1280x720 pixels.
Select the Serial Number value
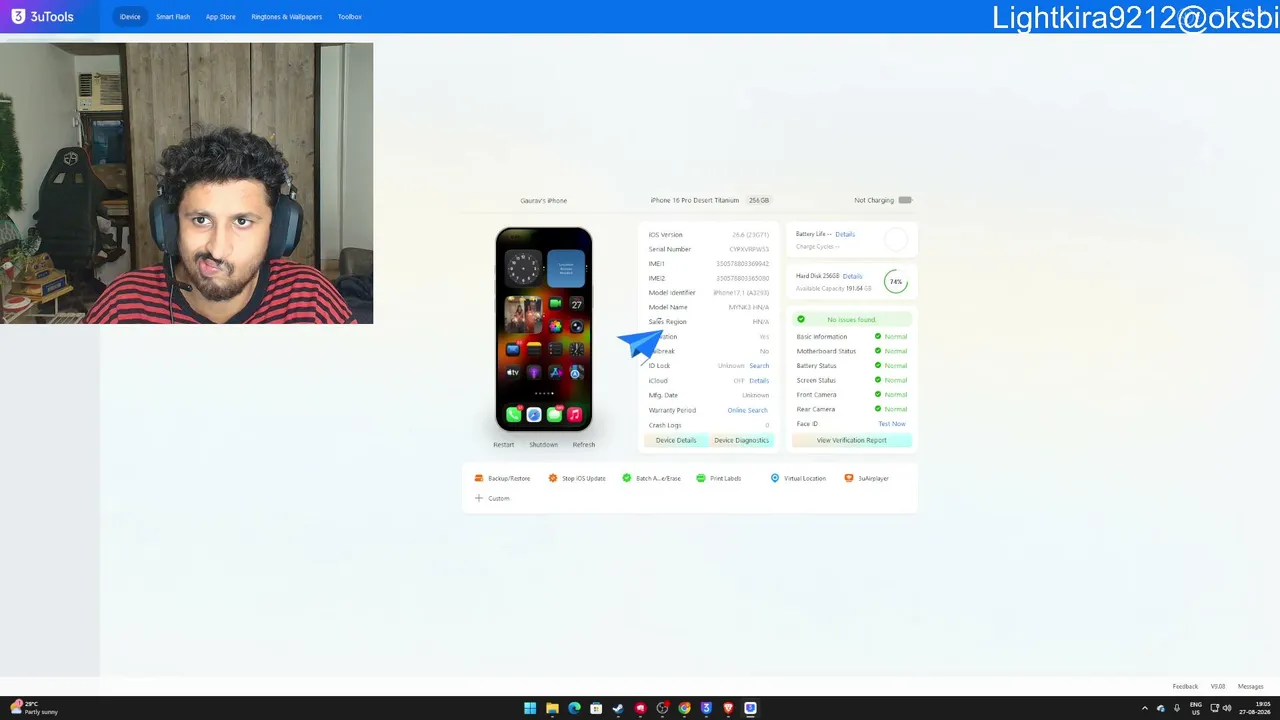point(749,249)
